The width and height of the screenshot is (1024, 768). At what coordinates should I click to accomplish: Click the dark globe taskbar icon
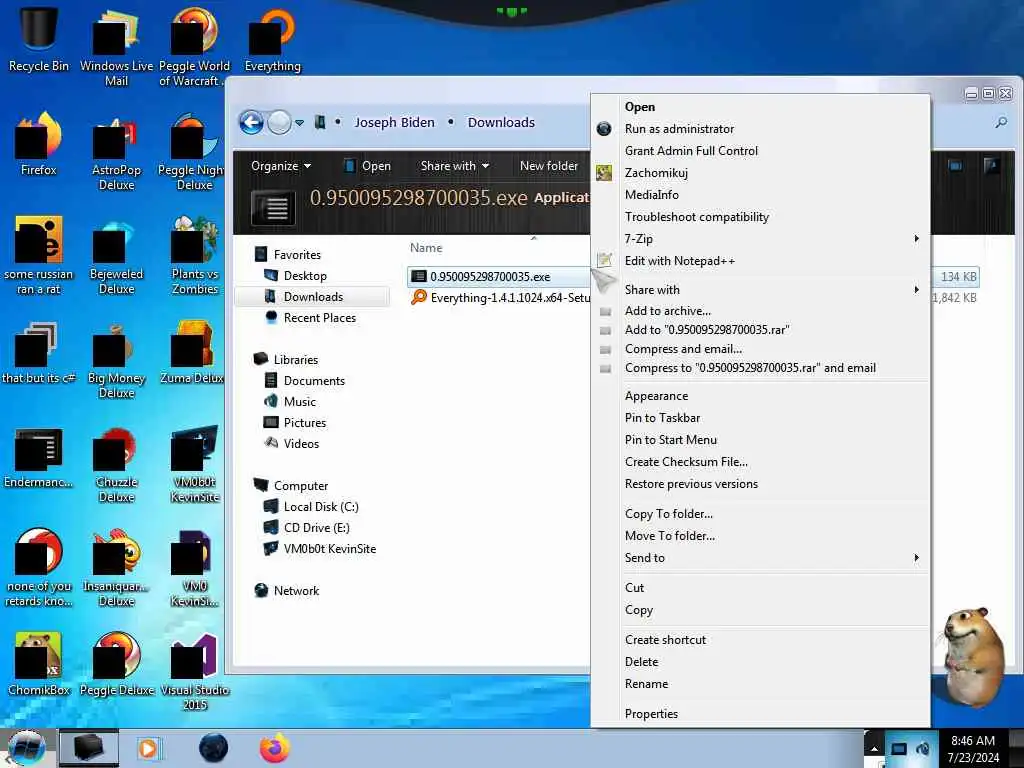pyautogui.click(x=213, y=748)
